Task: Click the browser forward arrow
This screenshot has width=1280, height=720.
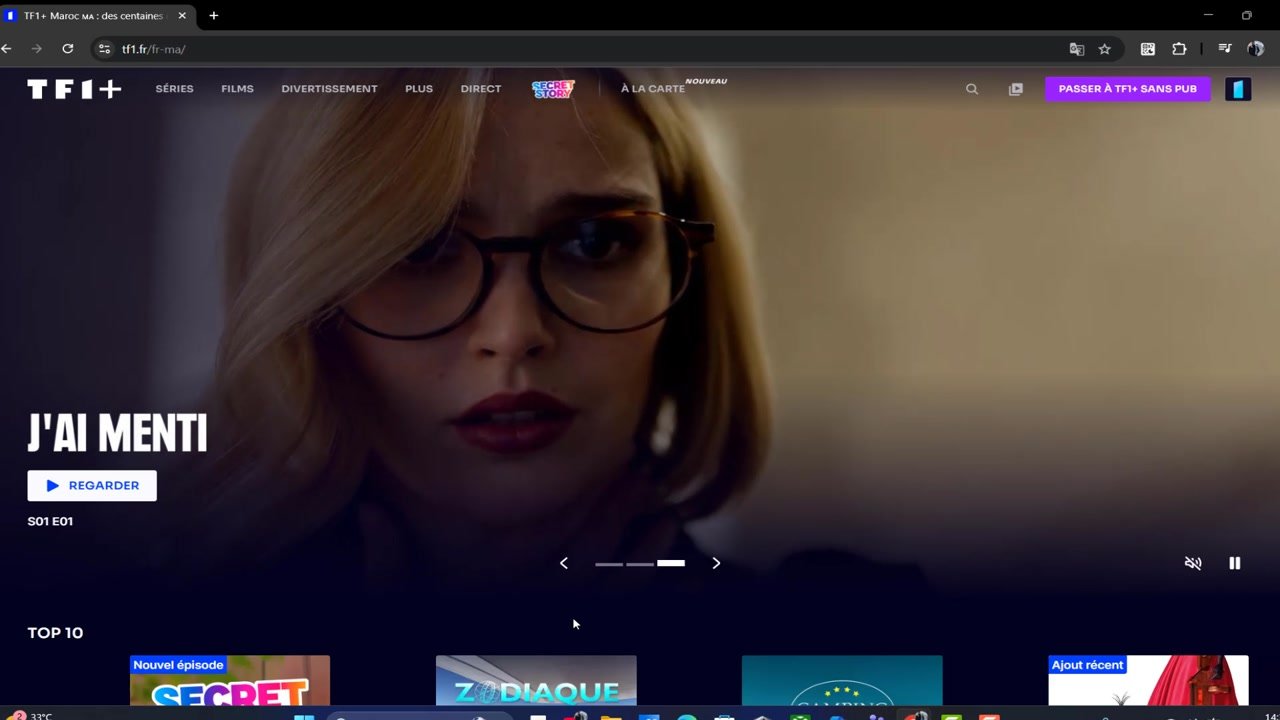Action: point(37,49)
